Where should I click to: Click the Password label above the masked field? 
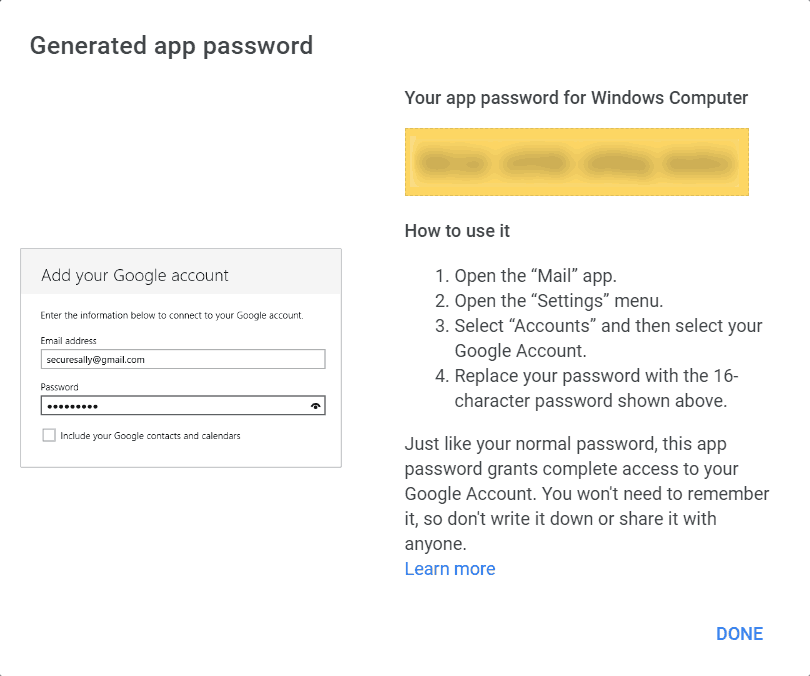pos(59,387)
